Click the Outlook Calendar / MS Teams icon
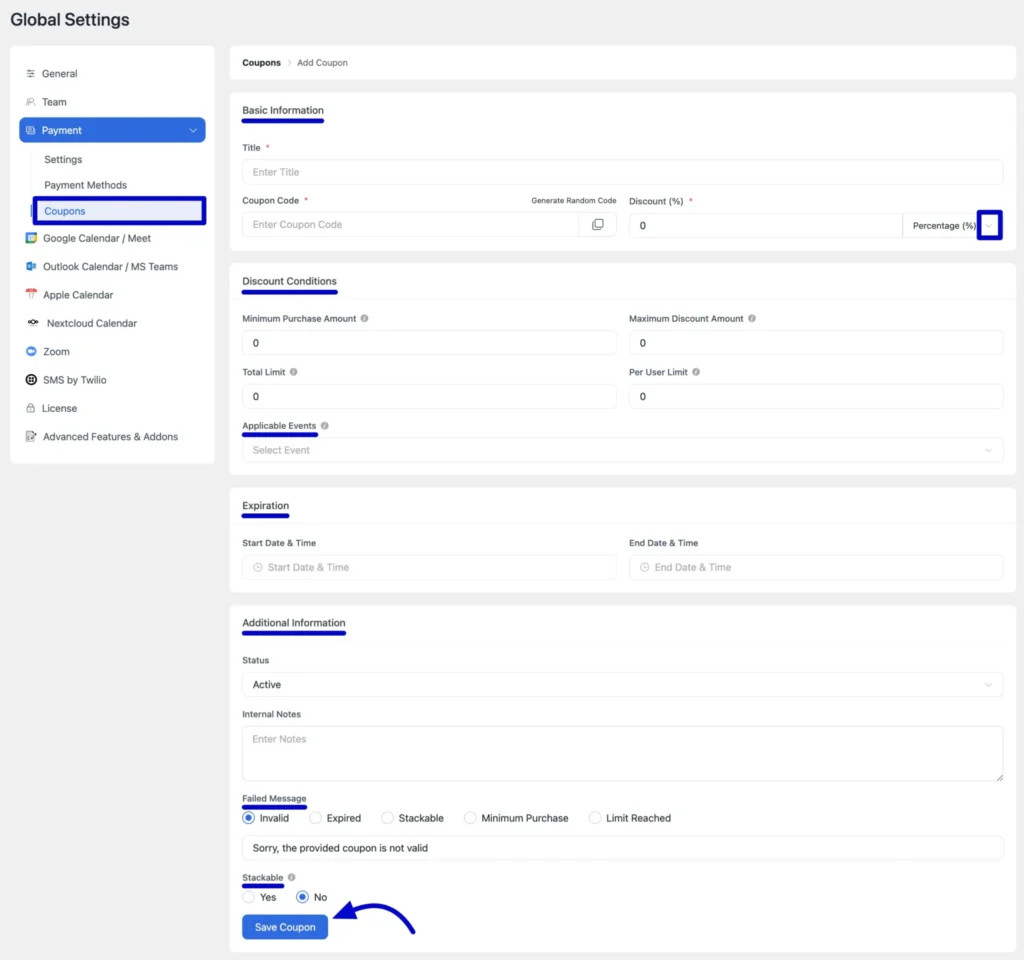Viewport: 1024px width, 960px height. click(33, 266)
